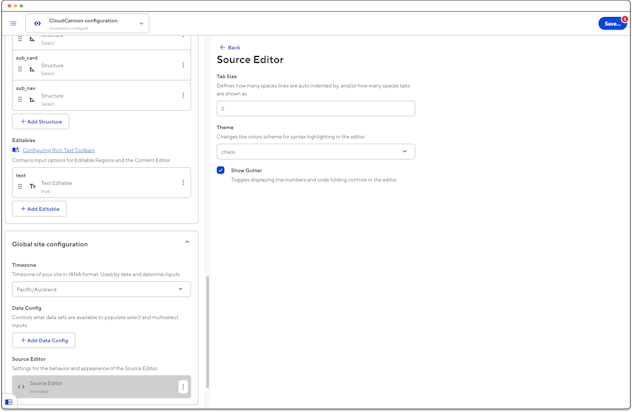Screen dimensions: 632x412
Task: Click the Add Structure button
Action: (41, 121)
